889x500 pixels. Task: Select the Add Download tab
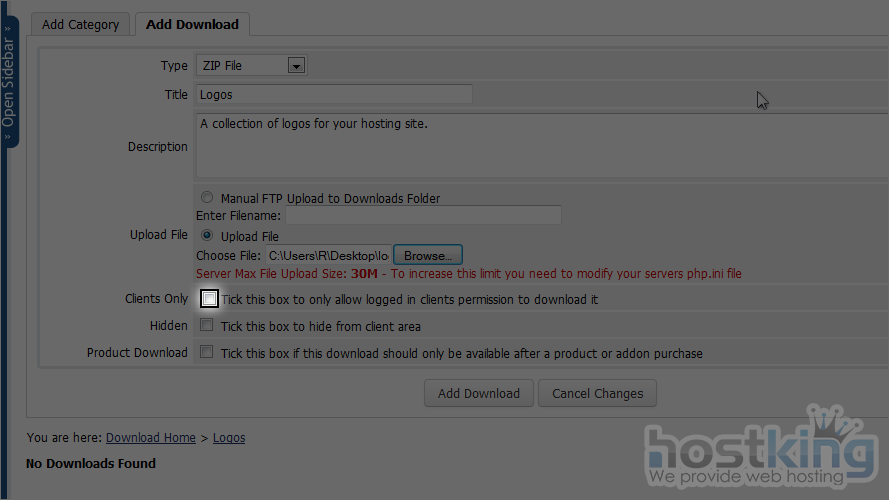(192, 24)
